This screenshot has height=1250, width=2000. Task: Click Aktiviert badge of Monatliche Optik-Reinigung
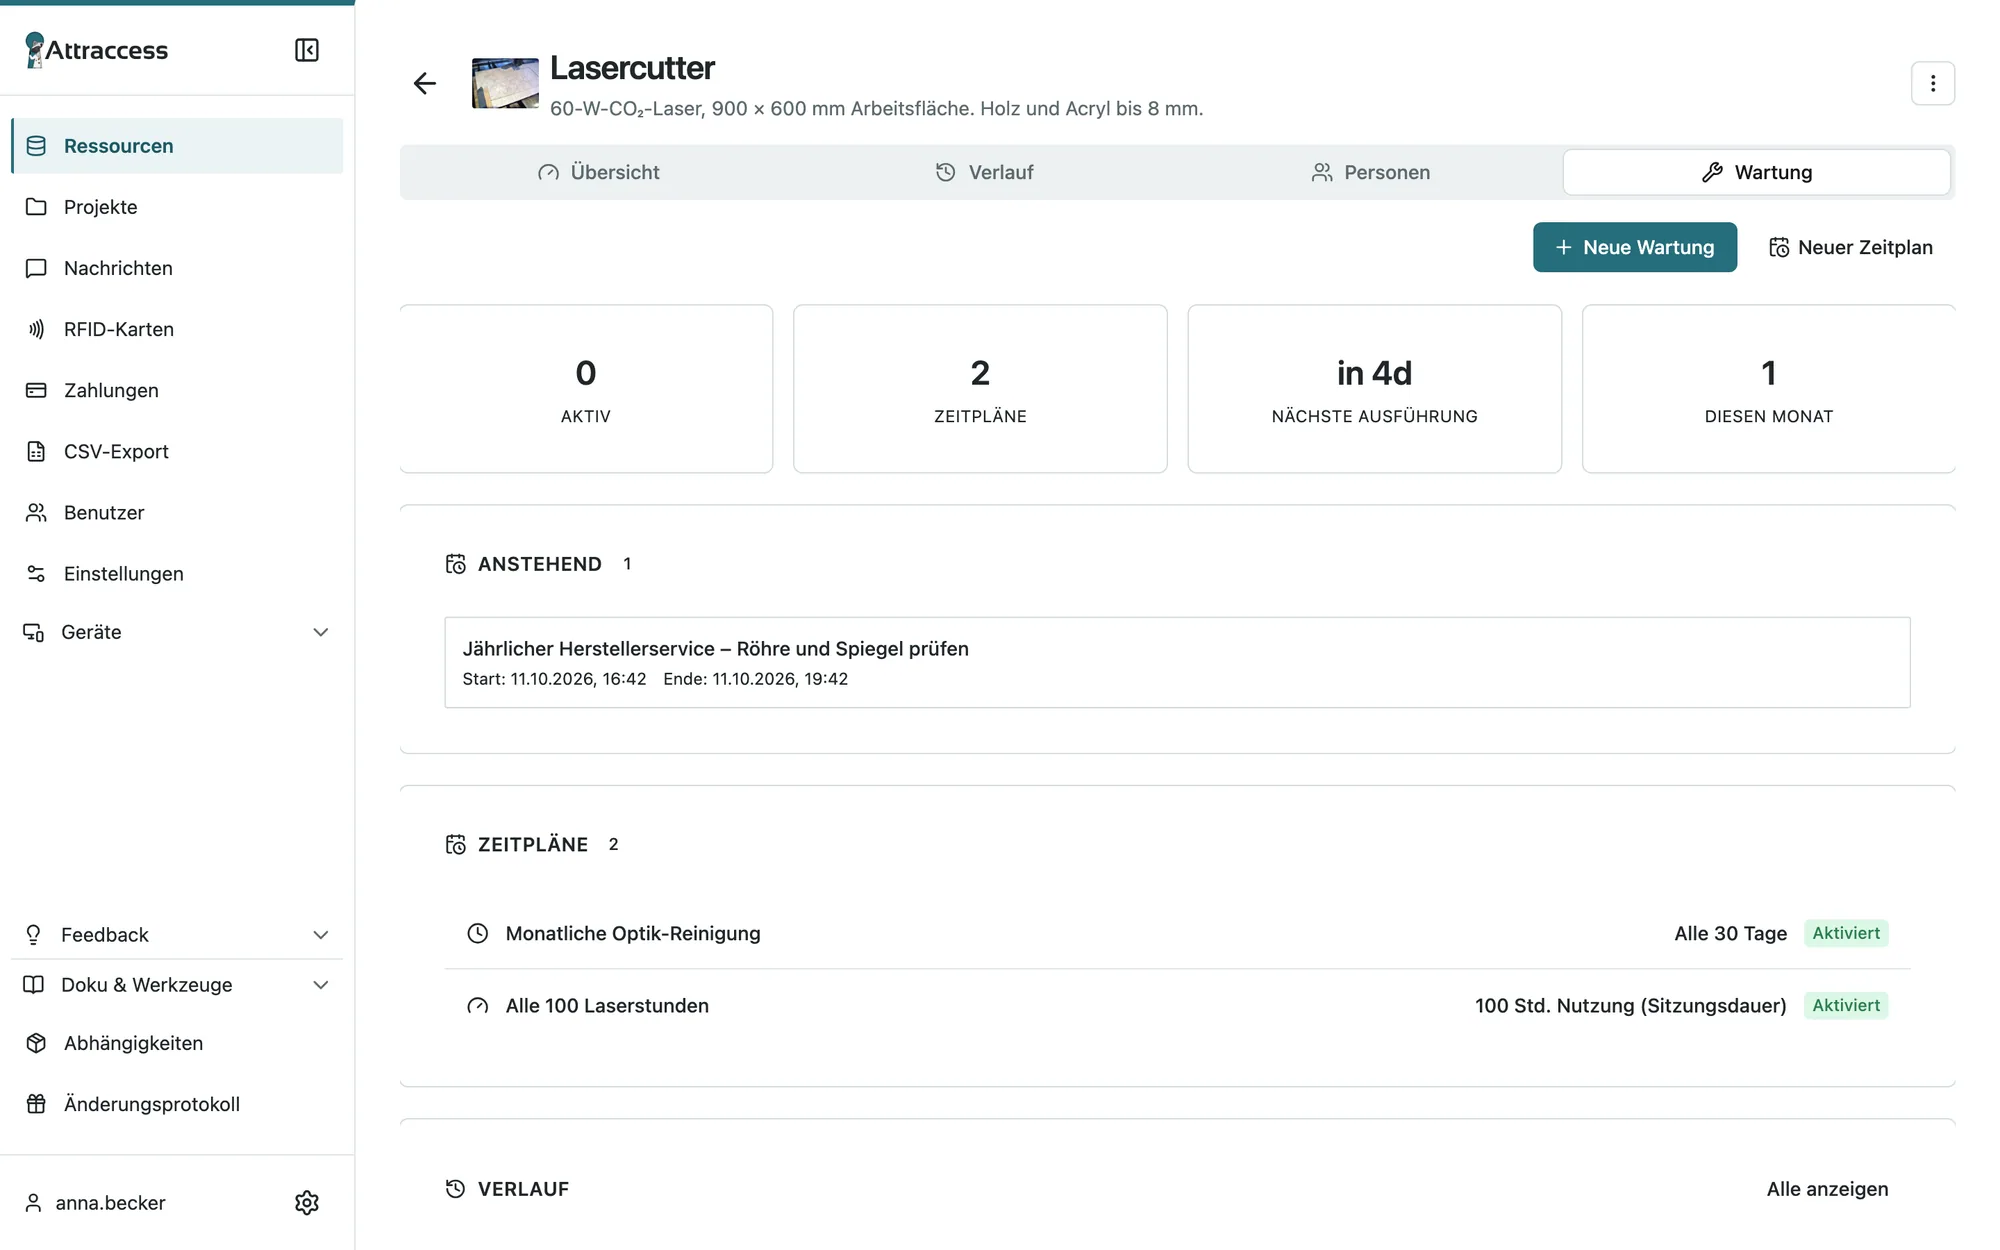(x=1846, y=933)
